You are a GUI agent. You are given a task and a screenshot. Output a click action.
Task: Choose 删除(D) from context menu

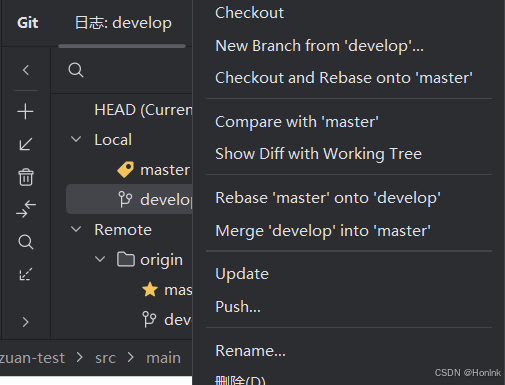click(240, 380)
